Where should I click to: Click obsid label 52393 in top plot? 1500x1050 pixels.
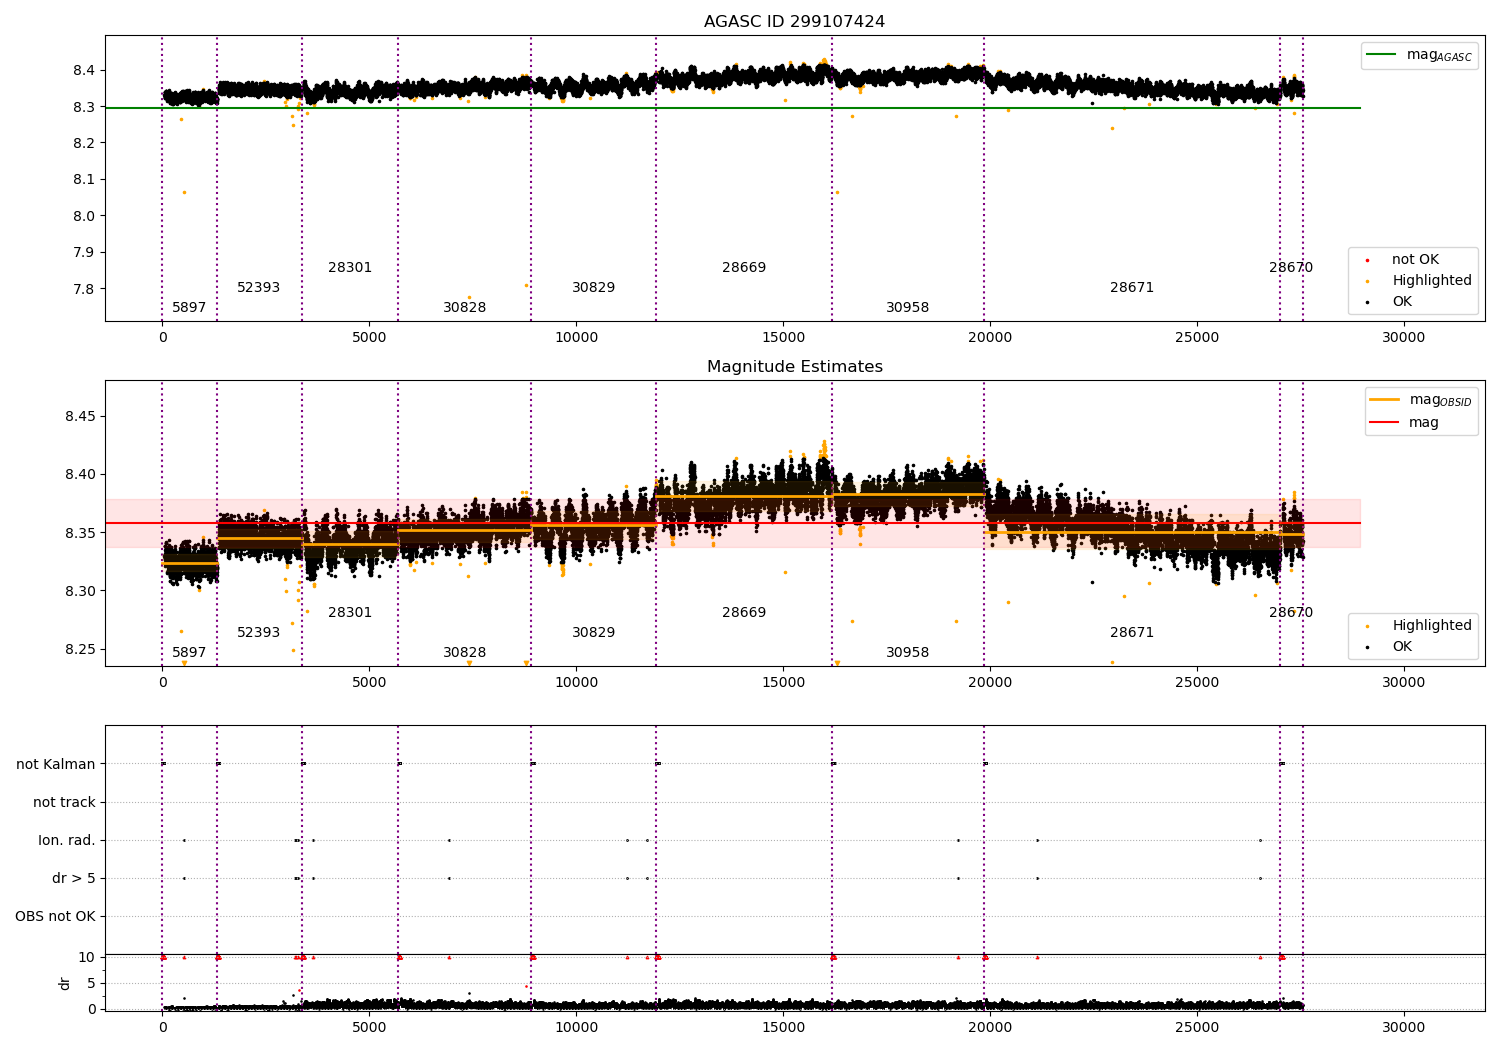click(x=258, y=287)
